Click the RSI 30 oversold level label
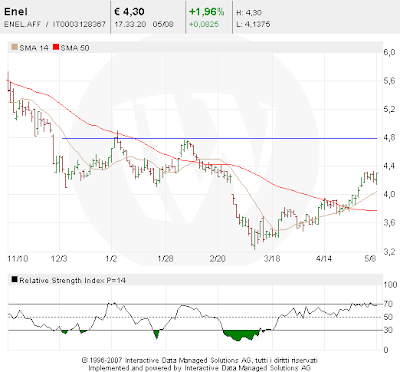Screen dimensions: 400x372 click(388, 330)
